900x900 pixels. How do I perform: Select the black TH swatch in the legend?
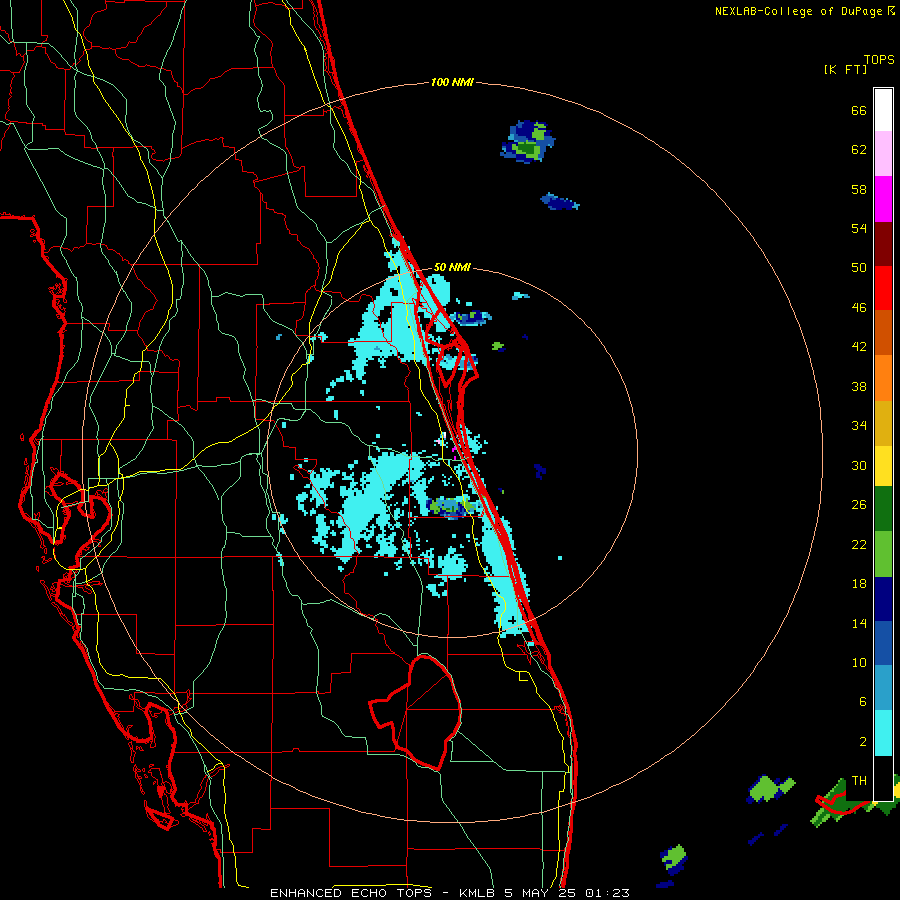click(883, 778)
